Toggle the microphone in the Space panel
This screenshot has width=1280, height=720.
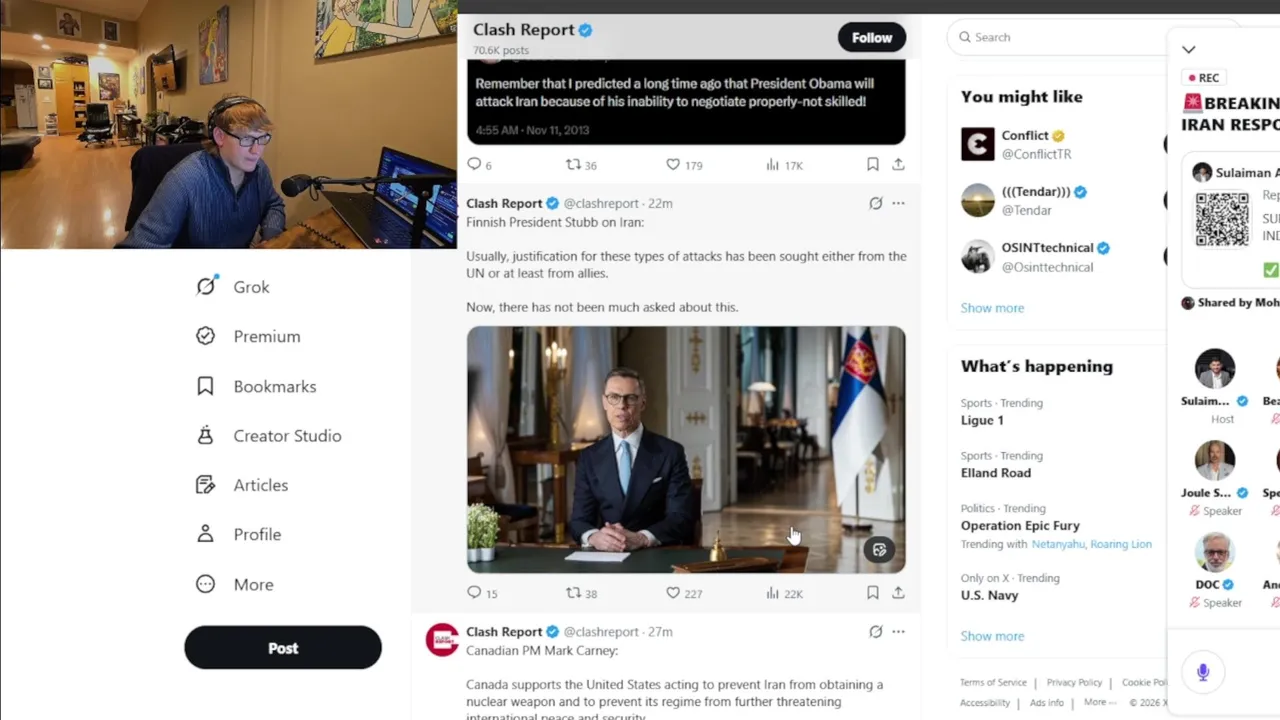click(x=1203, y=672)
